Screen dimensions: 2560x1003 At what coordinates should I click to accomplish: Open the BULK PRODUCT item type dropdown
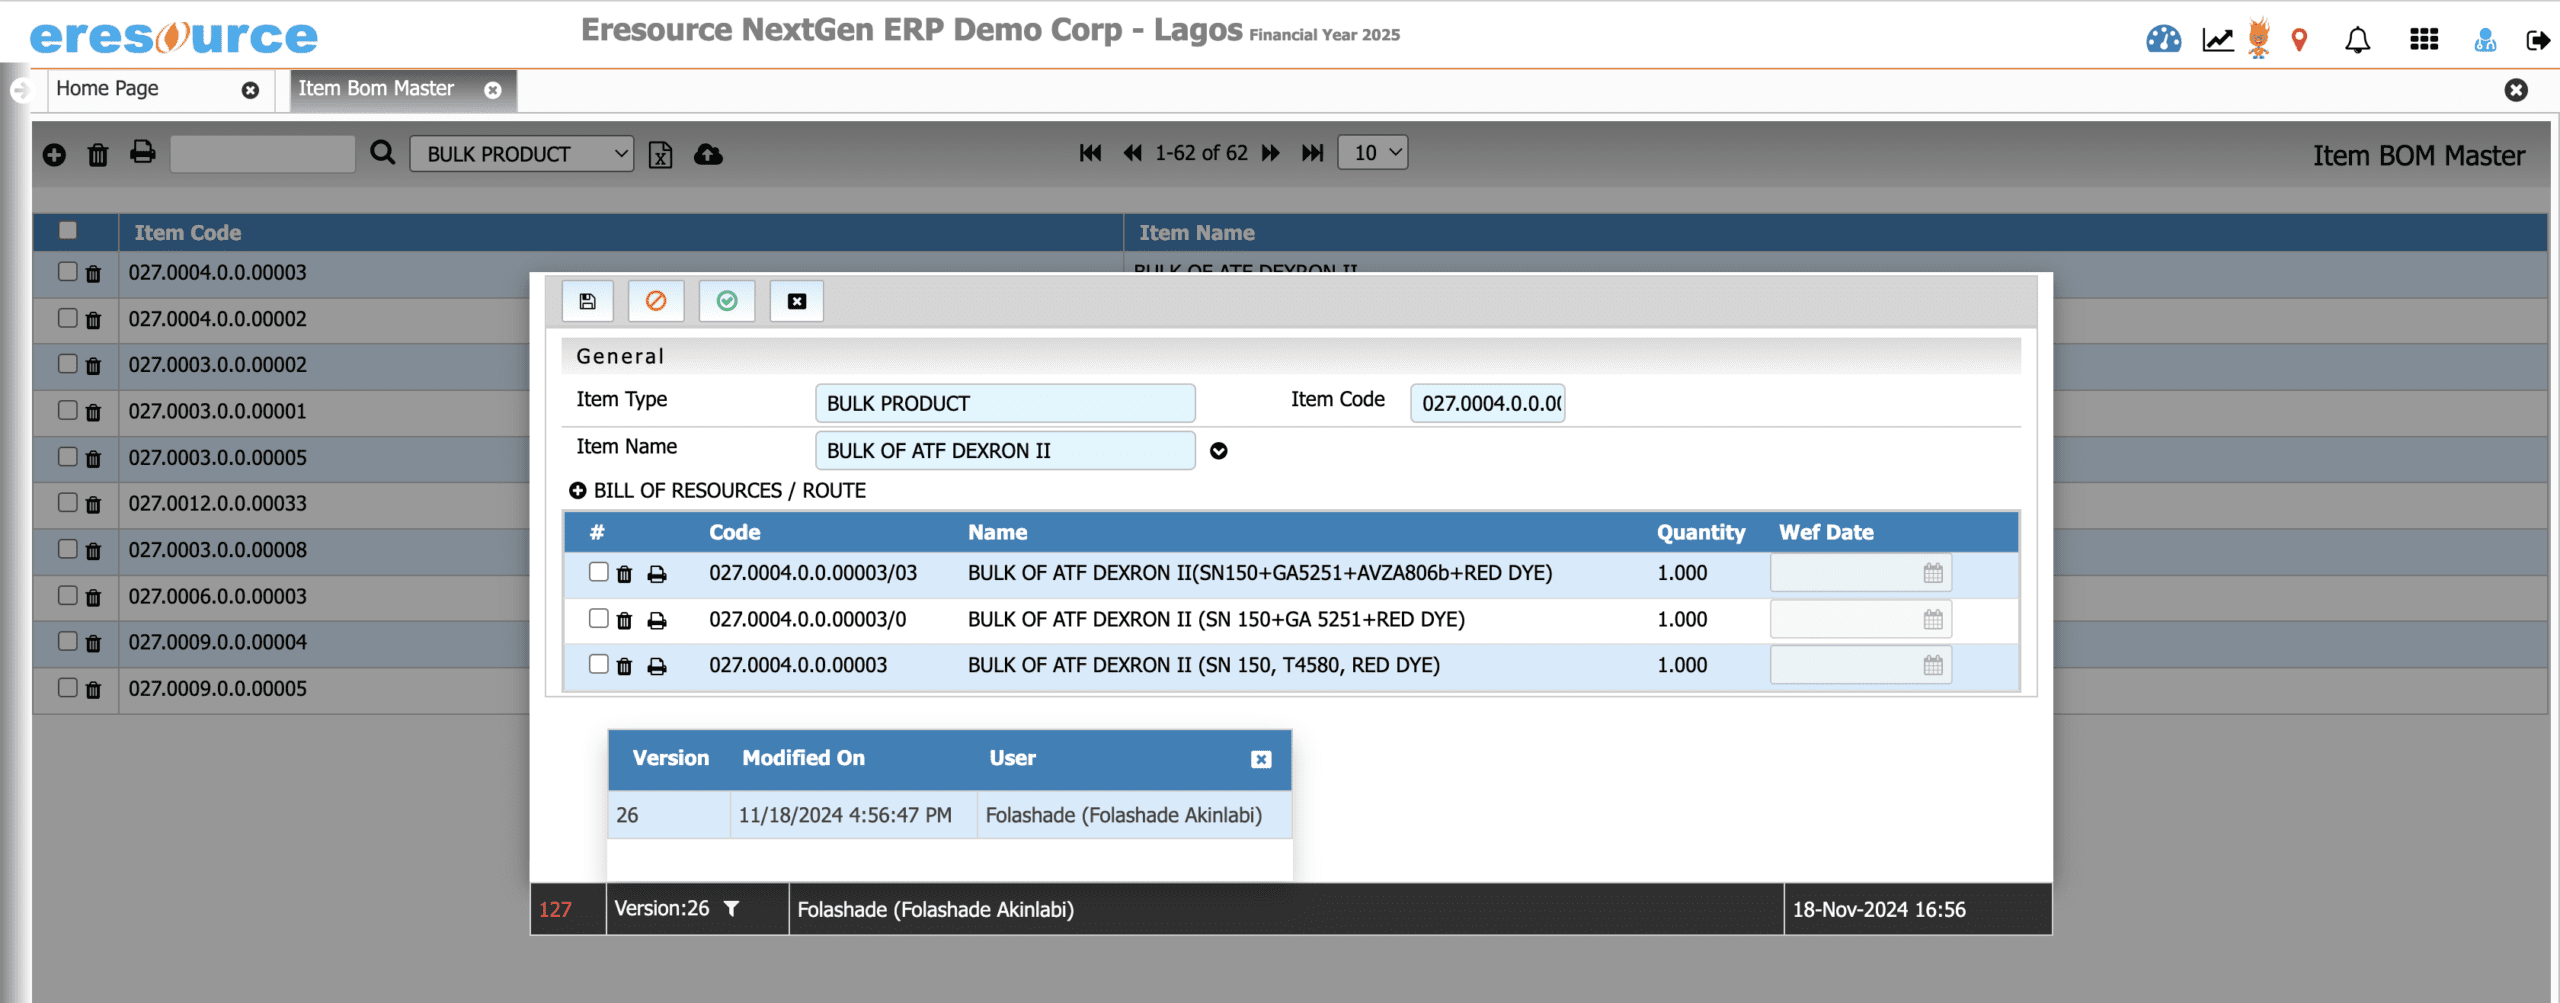(x=521, y=154)
